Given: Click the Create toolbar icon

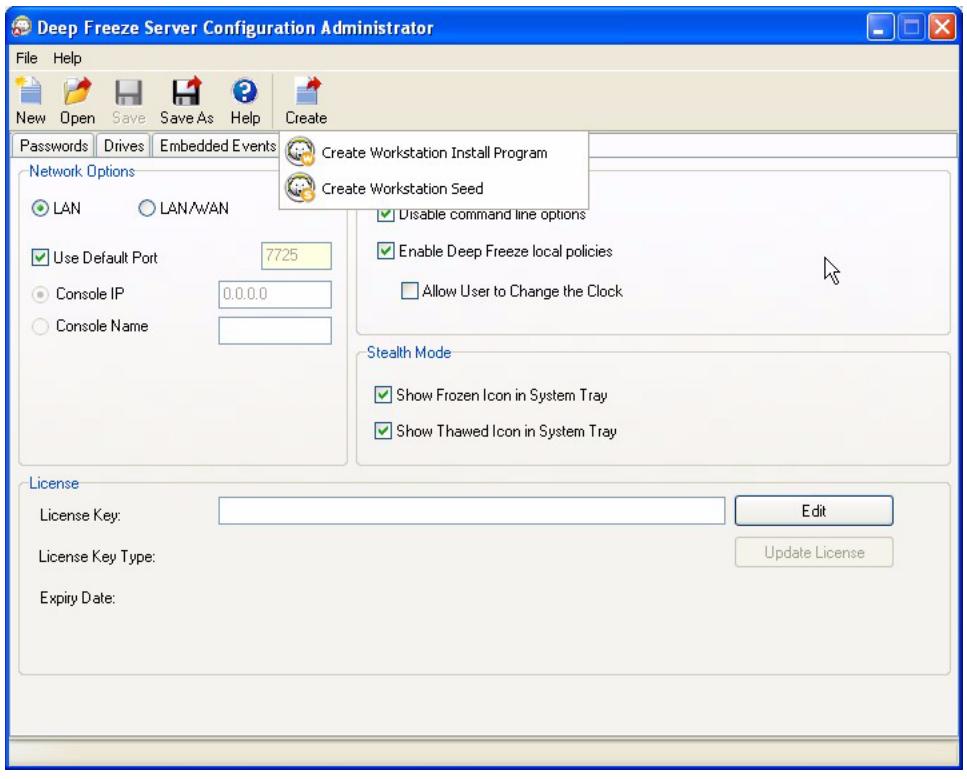Looking at the screenshot, I should 307,91.
